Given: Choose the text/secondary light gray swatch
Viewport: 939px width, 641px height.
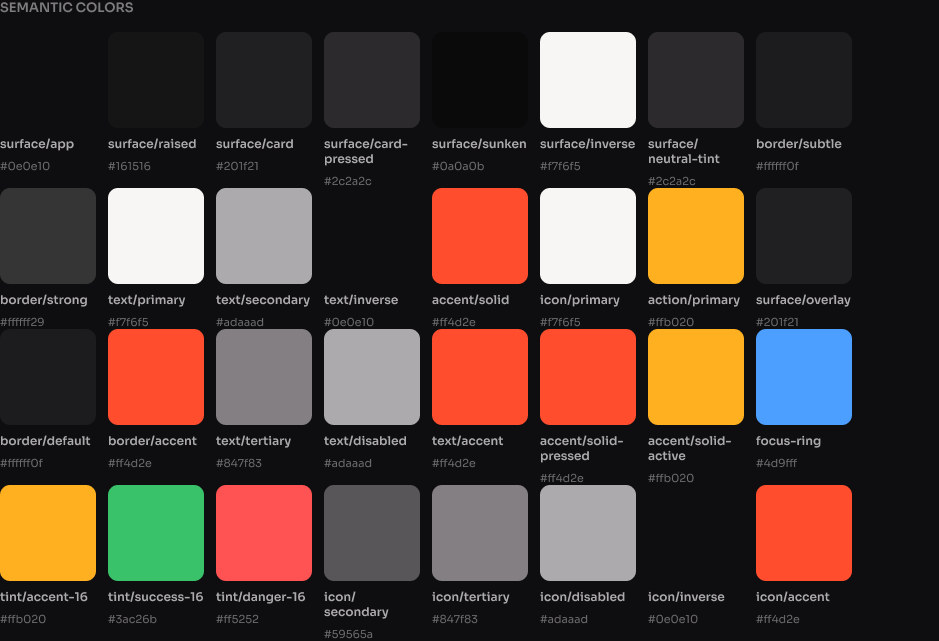Looking at the screenshot, I should click(x=264, y=236).
